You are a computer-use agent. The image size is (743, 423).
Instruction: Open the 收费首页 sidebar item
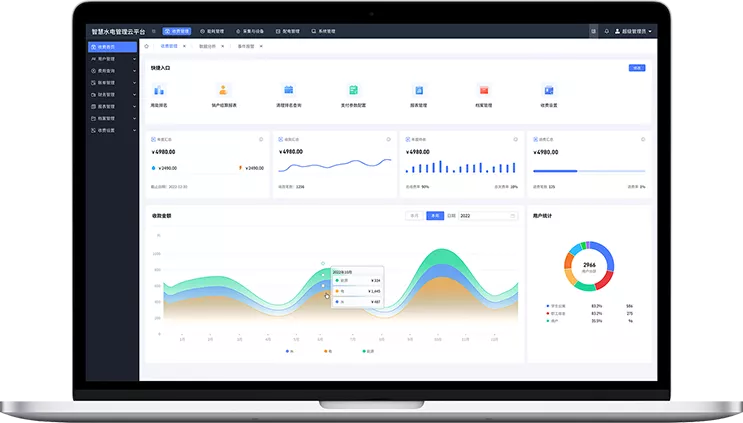click(x=112, y=47)
